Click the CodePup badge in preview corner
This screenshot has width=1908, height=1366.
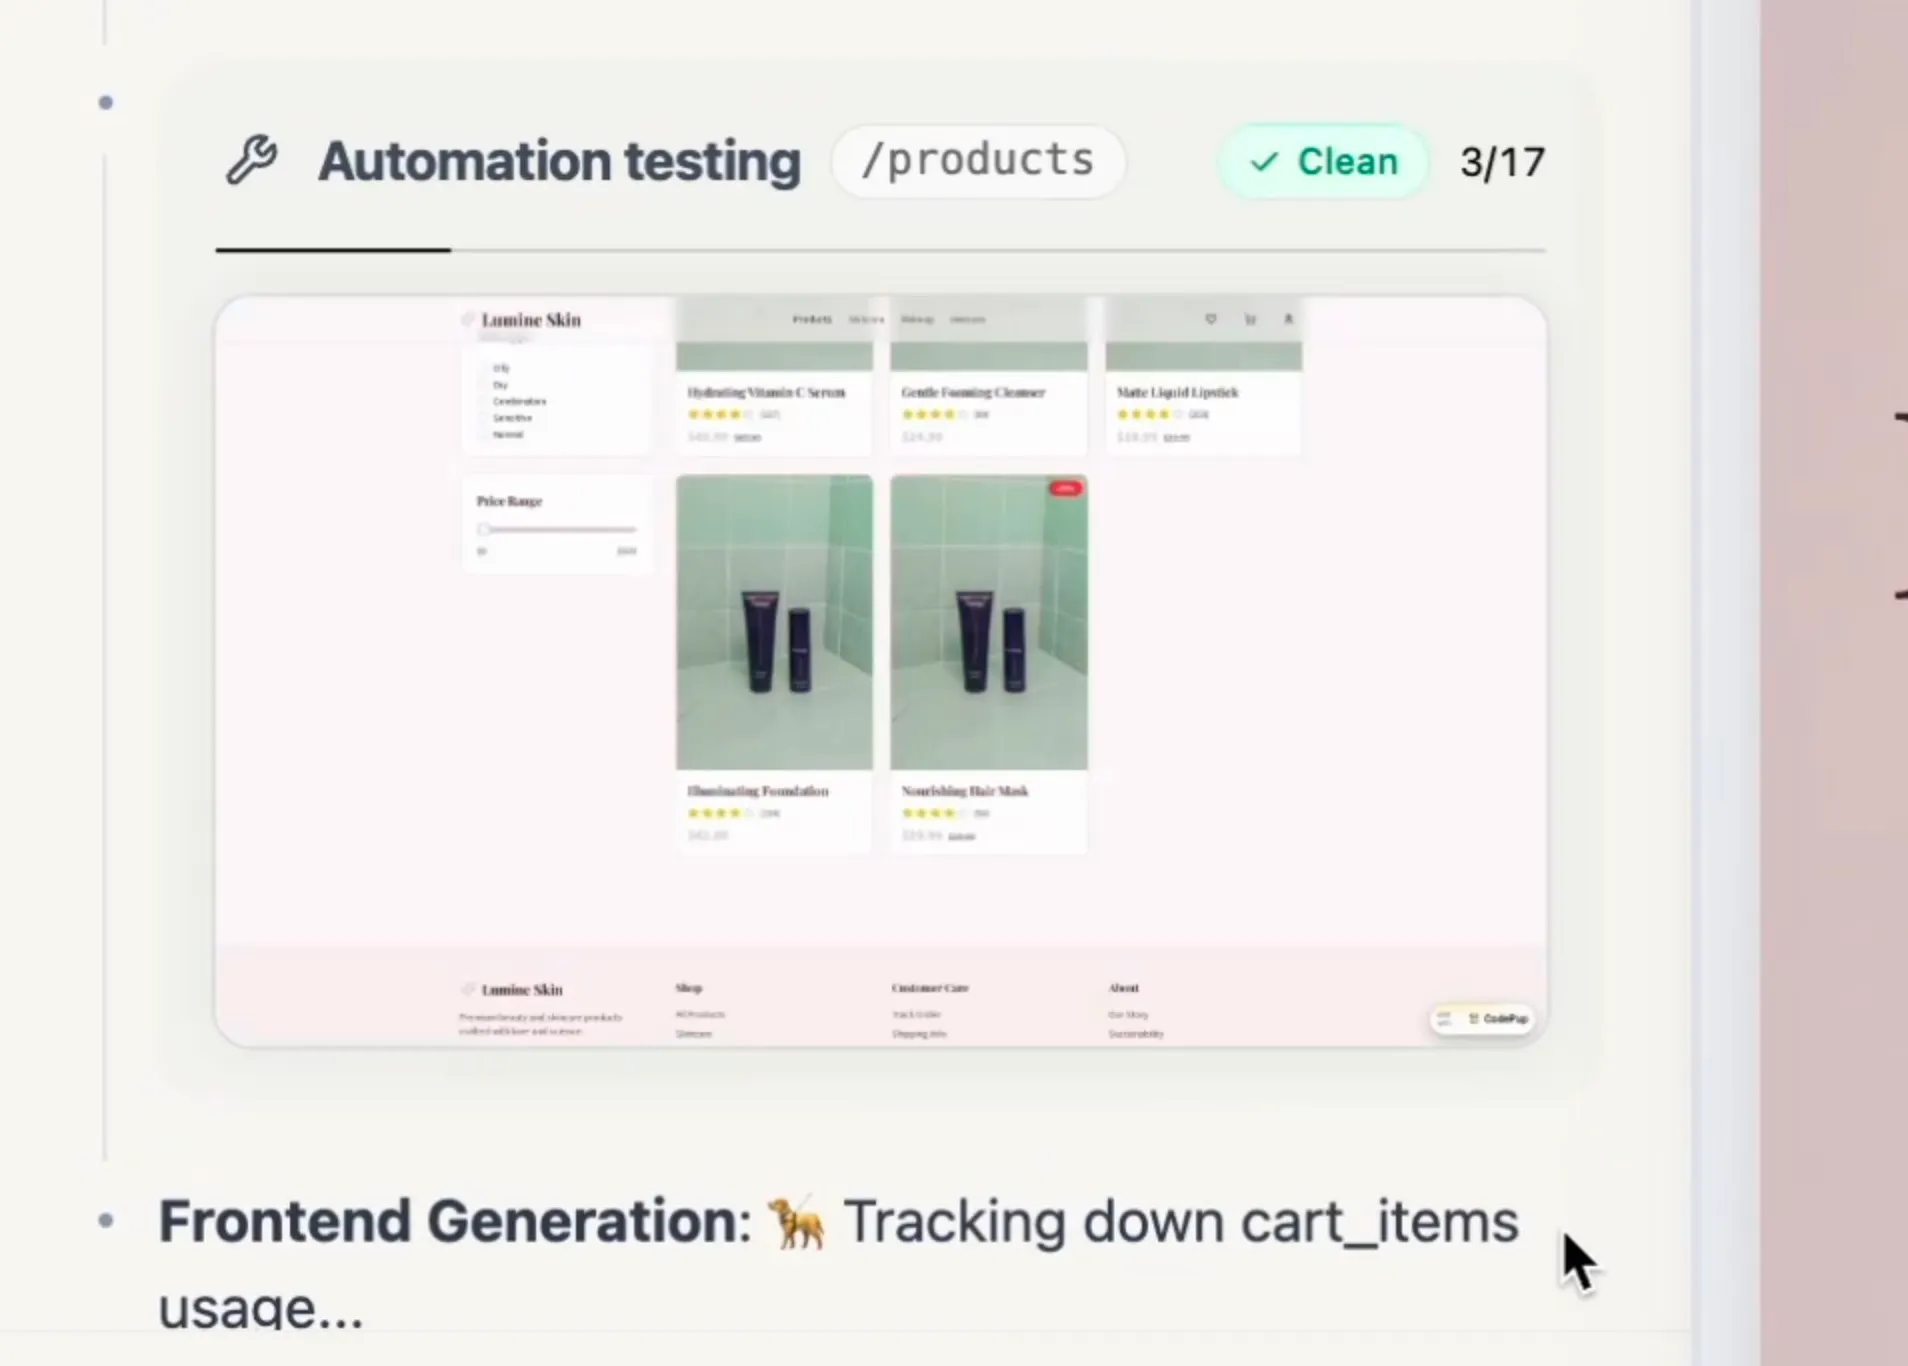(1482, 1018)
